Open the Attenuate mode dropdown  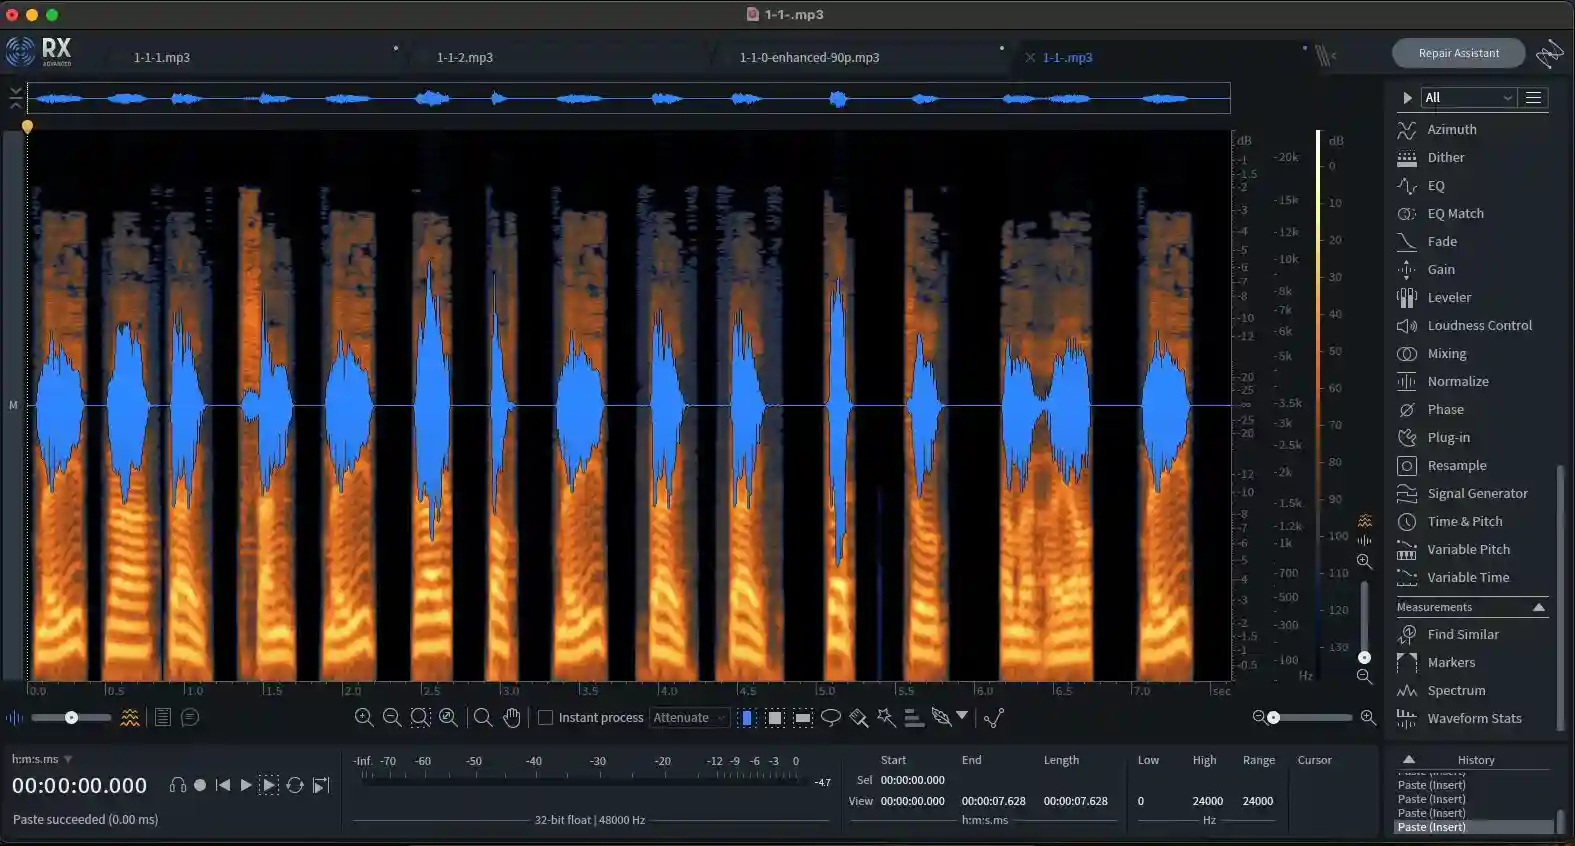[689, 717]
